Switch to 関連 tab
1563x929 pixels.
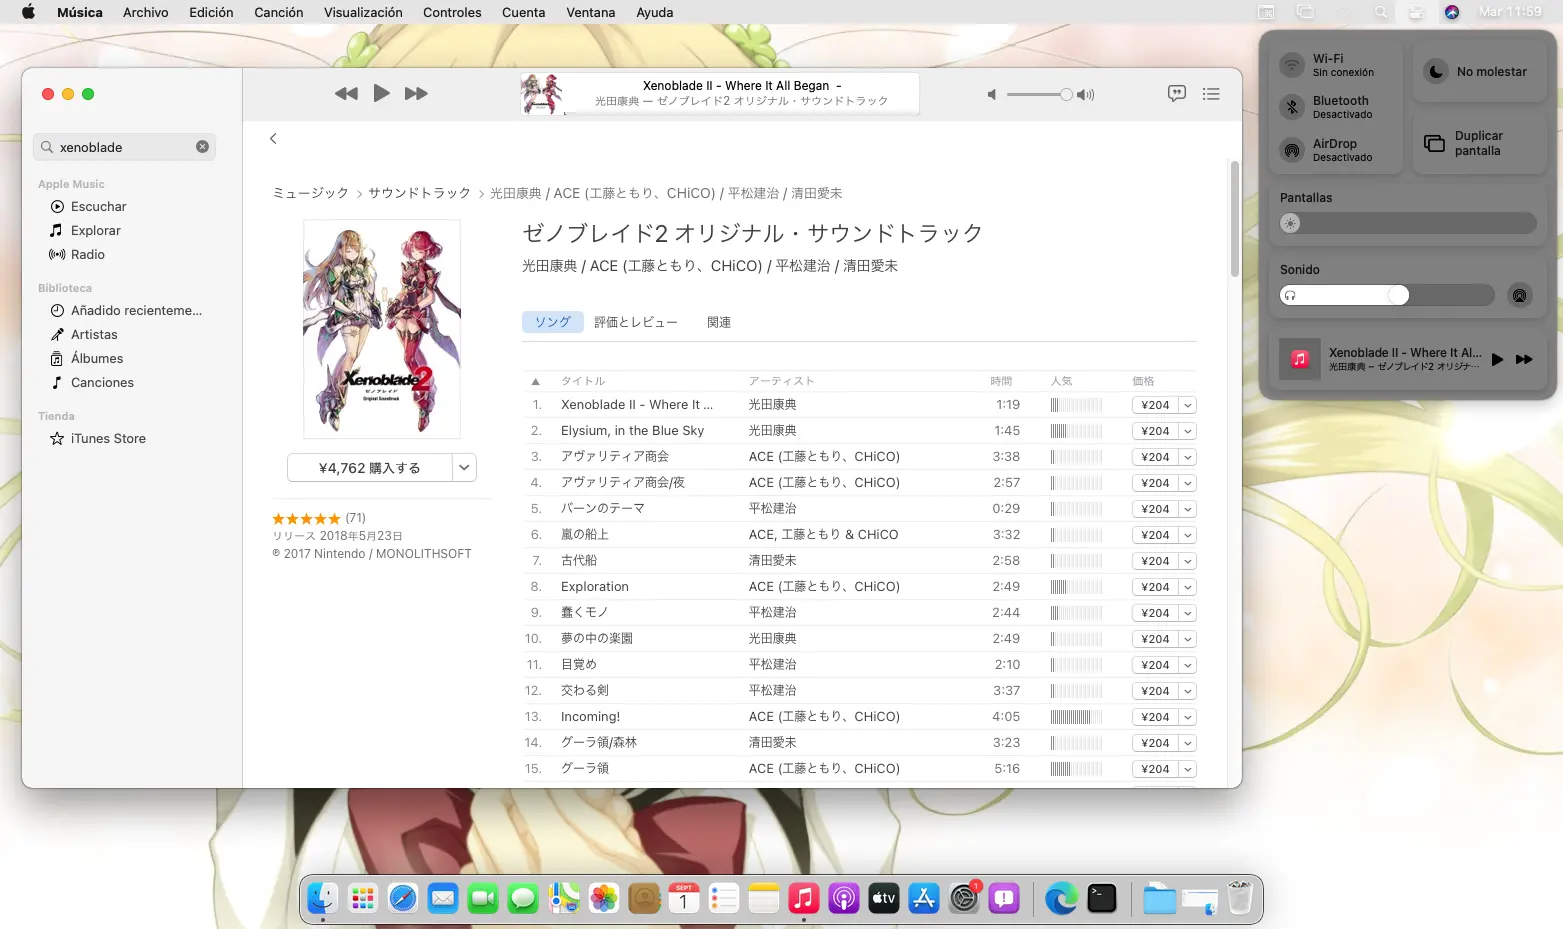pos(719,322)
